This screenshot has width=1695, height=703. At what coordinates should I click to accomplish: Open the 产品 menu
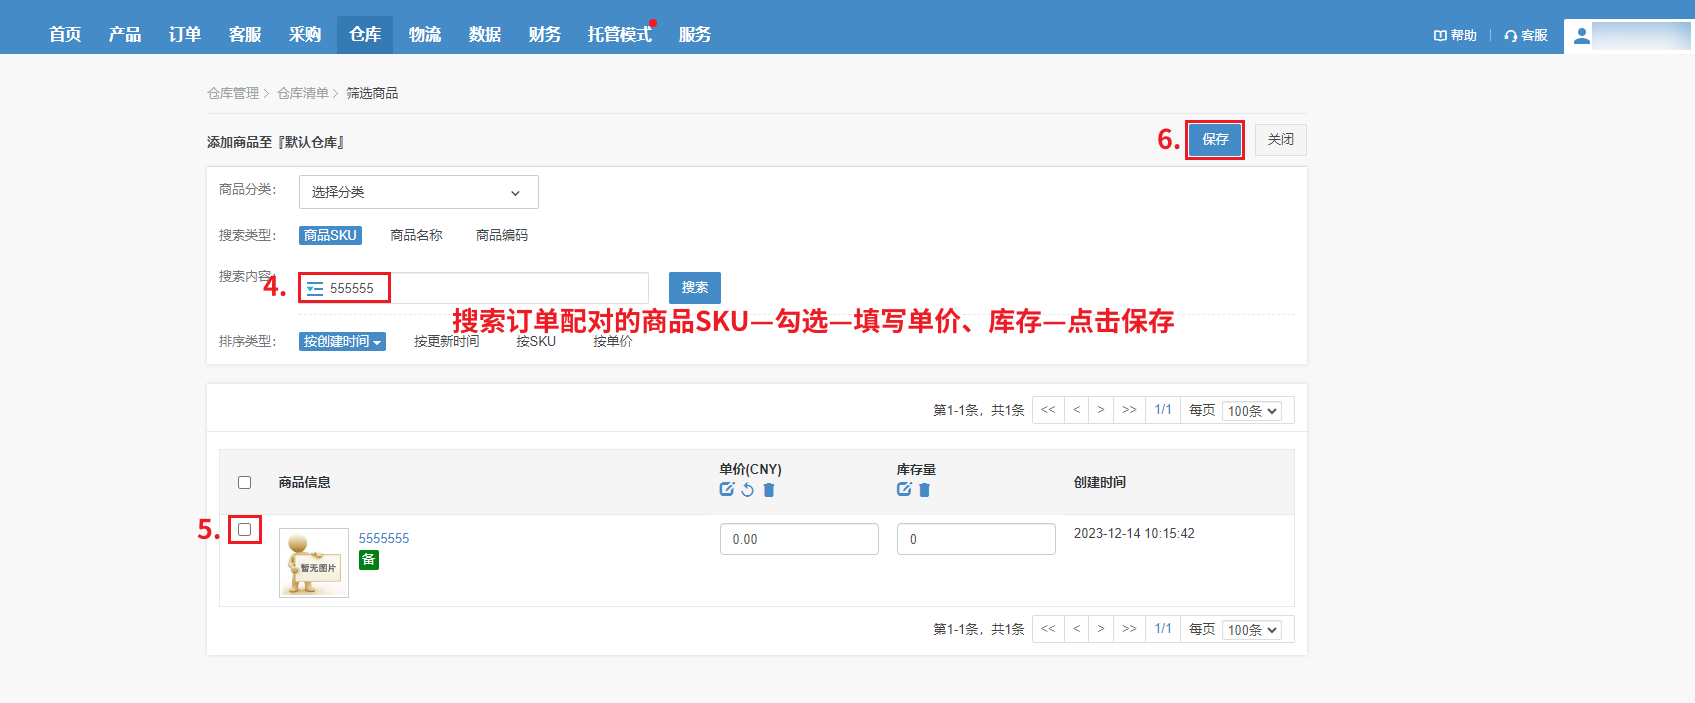tap(125, 35)
